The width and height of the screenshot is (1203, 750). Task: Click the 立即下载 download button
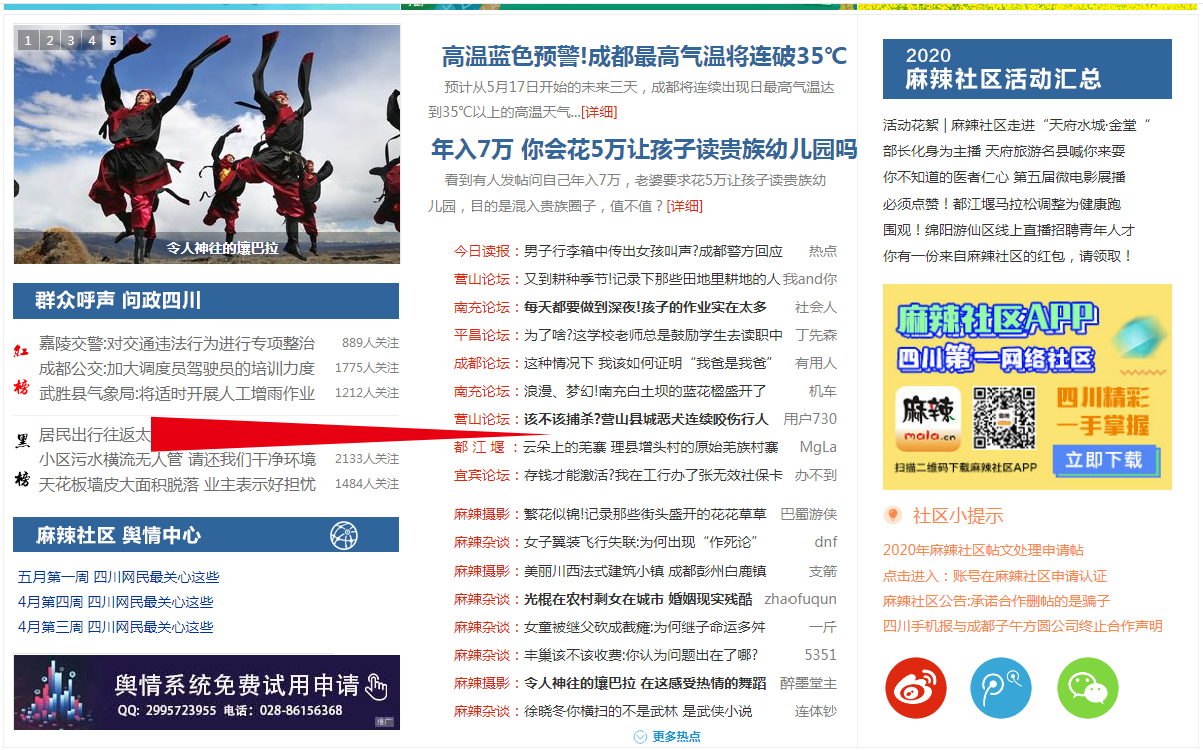click(x=1103, y=459)
